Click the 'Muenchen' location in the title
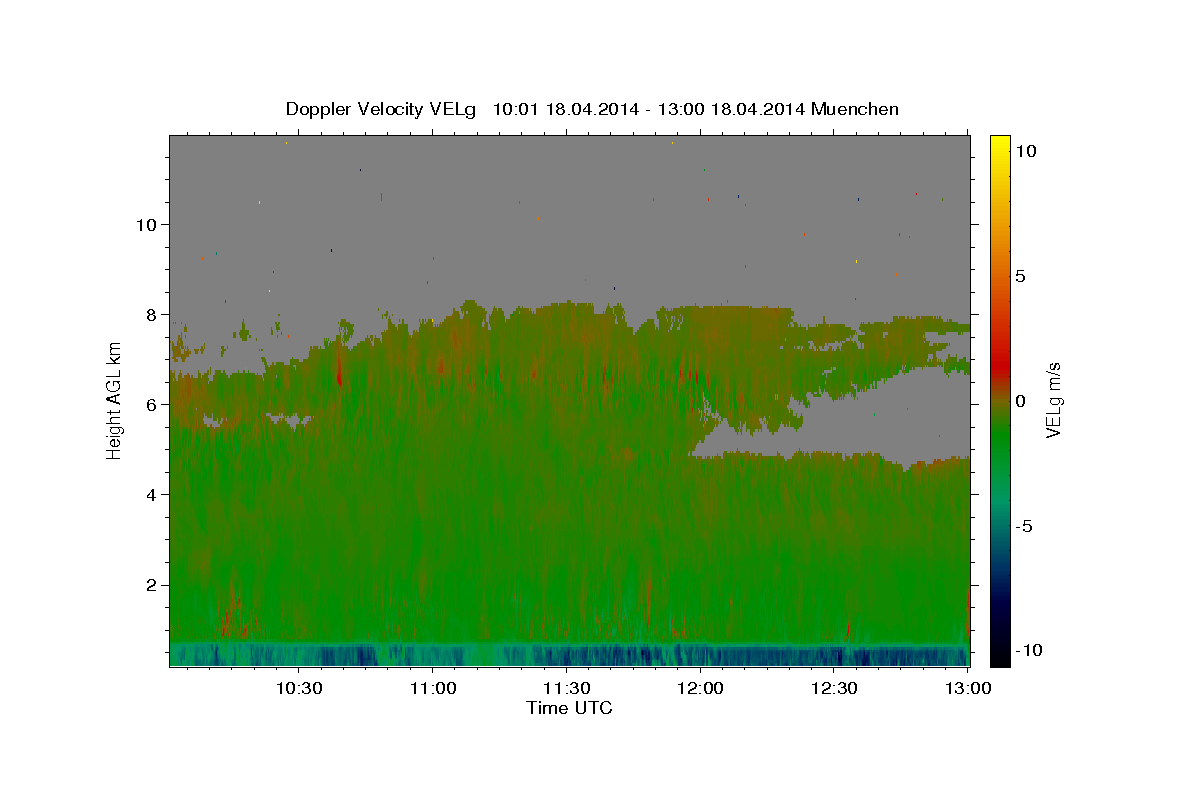The height and width of the screenshot is (800, 1200). point(855,109)
